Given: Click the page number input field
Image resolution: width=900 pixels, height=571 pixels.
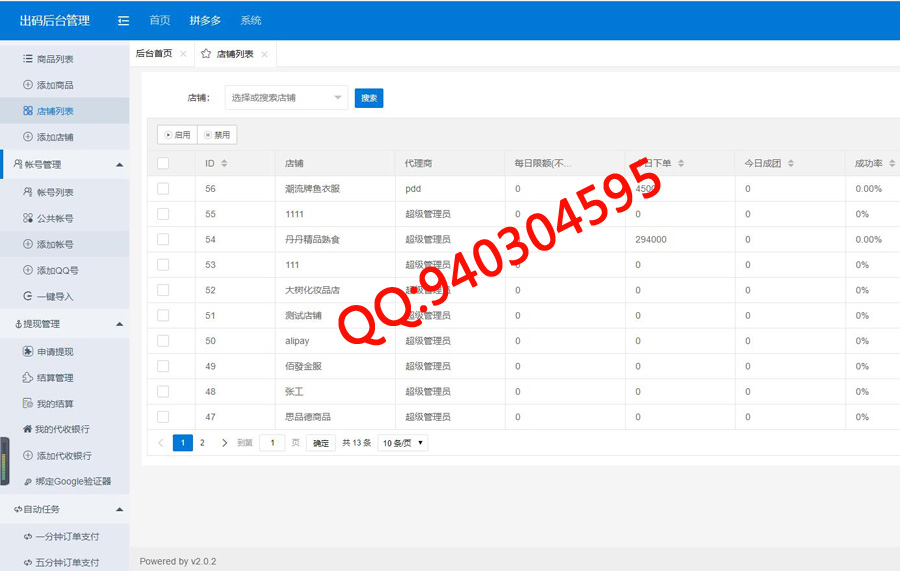Looking at the screenshot, I should 272,443.
